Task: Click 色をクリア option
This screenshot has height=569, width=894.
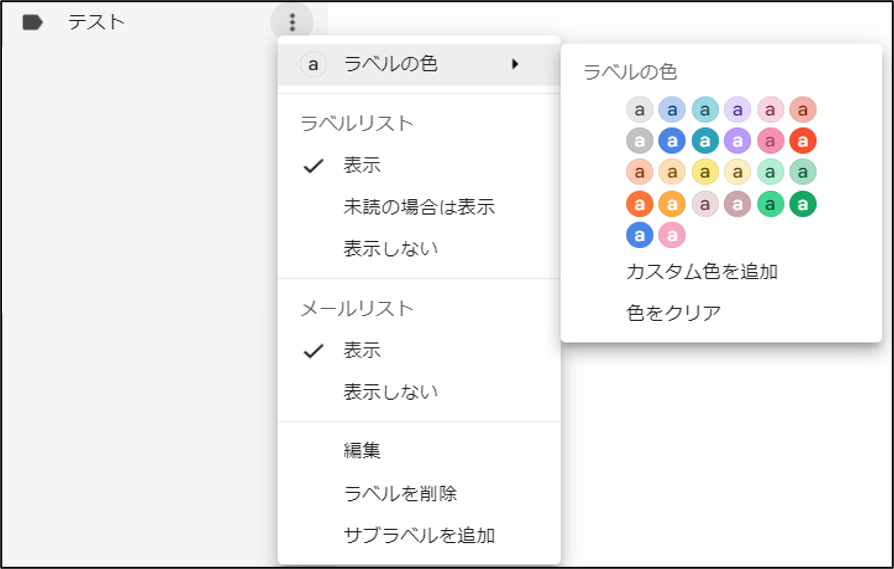Action: [x=673, y=312]
